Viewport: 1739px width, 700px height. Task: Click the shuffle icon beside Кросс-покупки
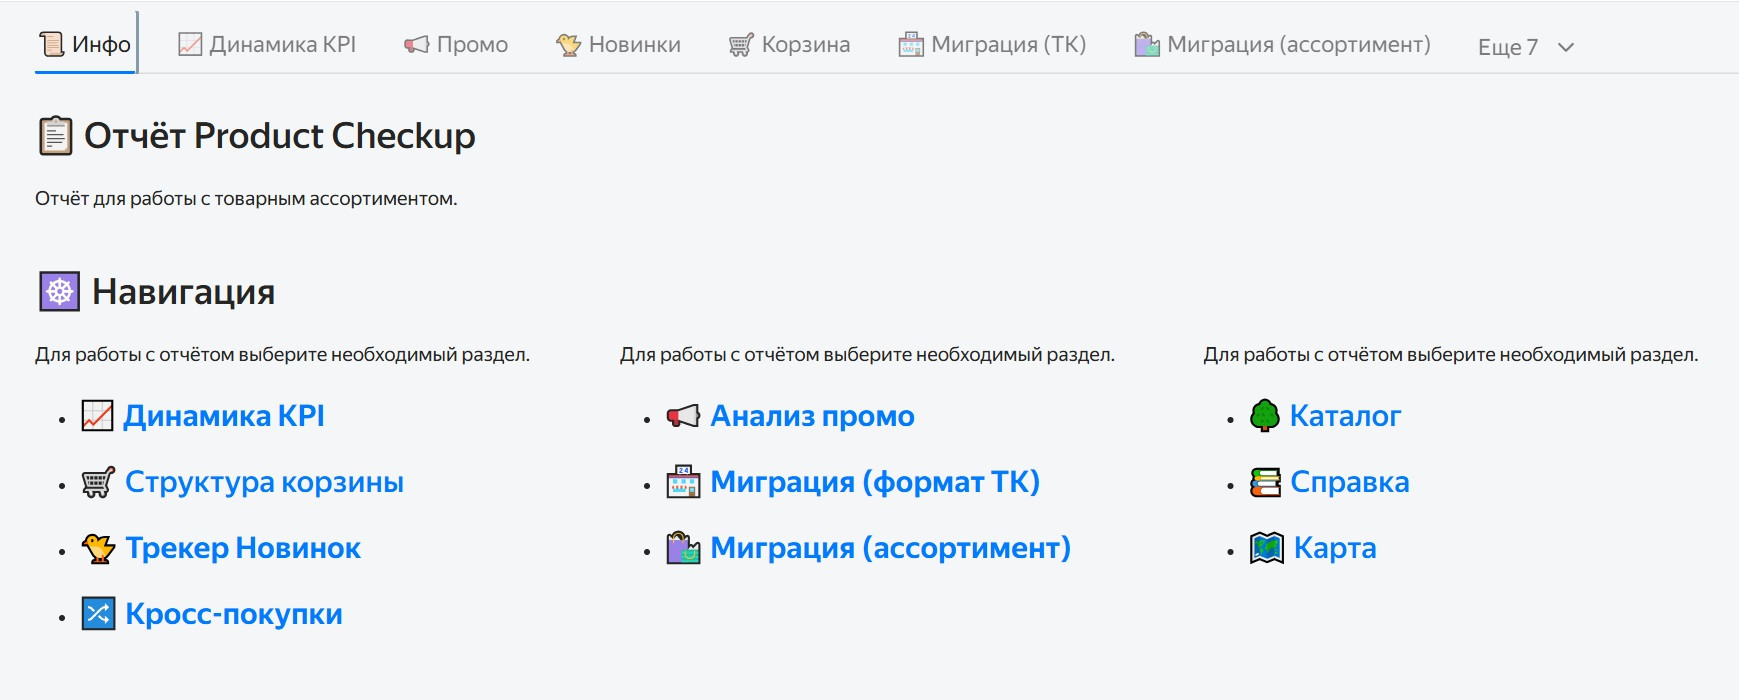[x=98, y=614]
